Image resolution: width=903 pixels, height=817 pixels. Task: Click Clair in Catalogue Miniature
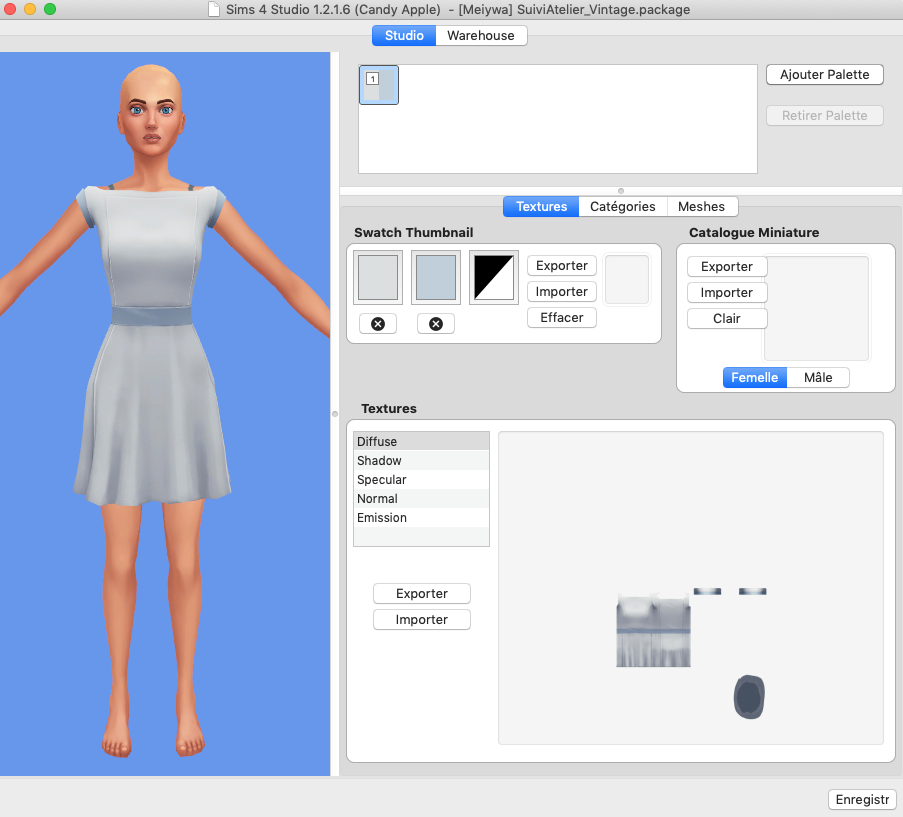[727, 319]
